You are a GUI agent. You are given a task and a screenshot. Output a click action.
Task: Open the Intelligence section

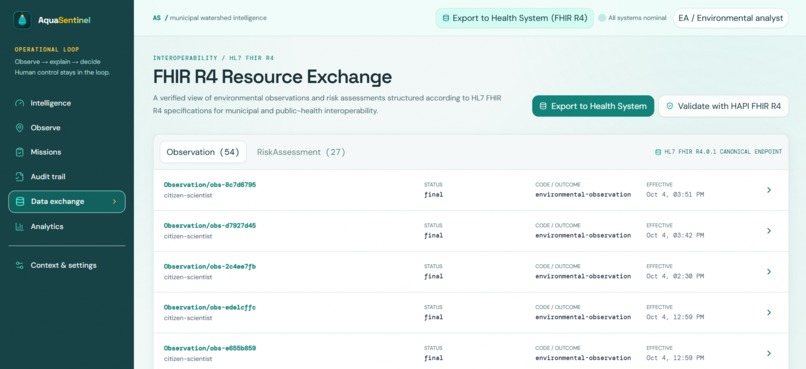(x=67, y=103)
